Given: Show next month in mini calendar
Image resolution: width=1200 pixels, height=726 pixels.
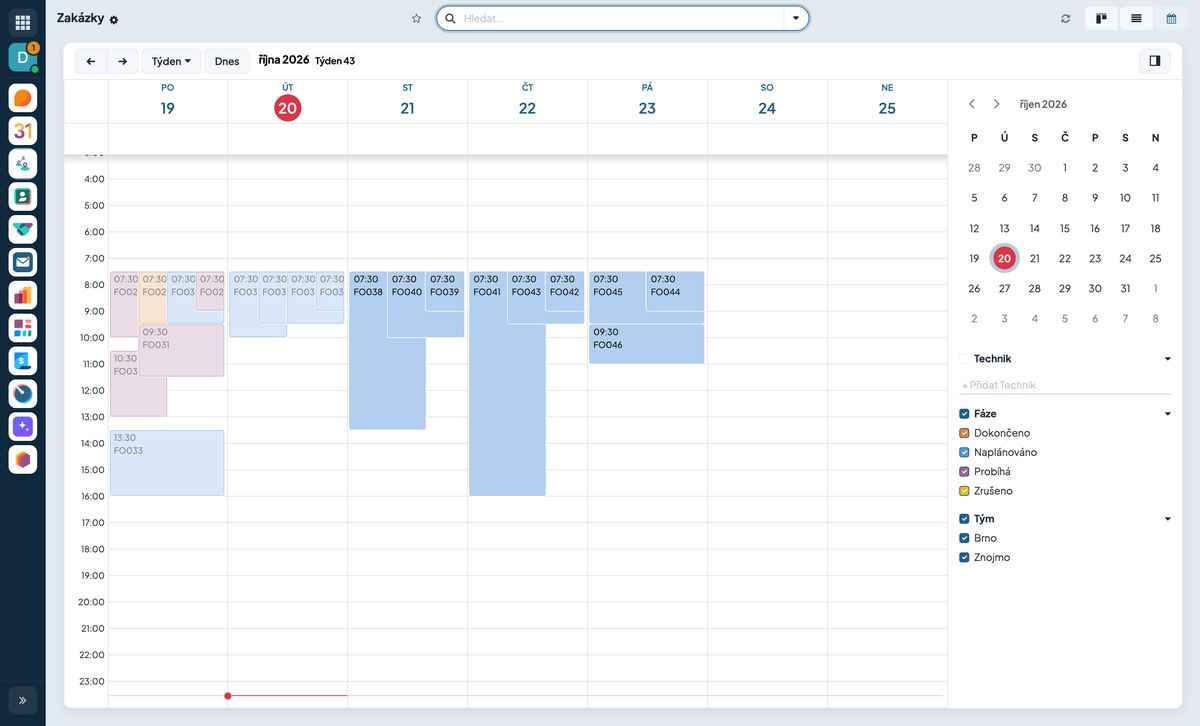Looking at the screenshot, I should (996, 104).
